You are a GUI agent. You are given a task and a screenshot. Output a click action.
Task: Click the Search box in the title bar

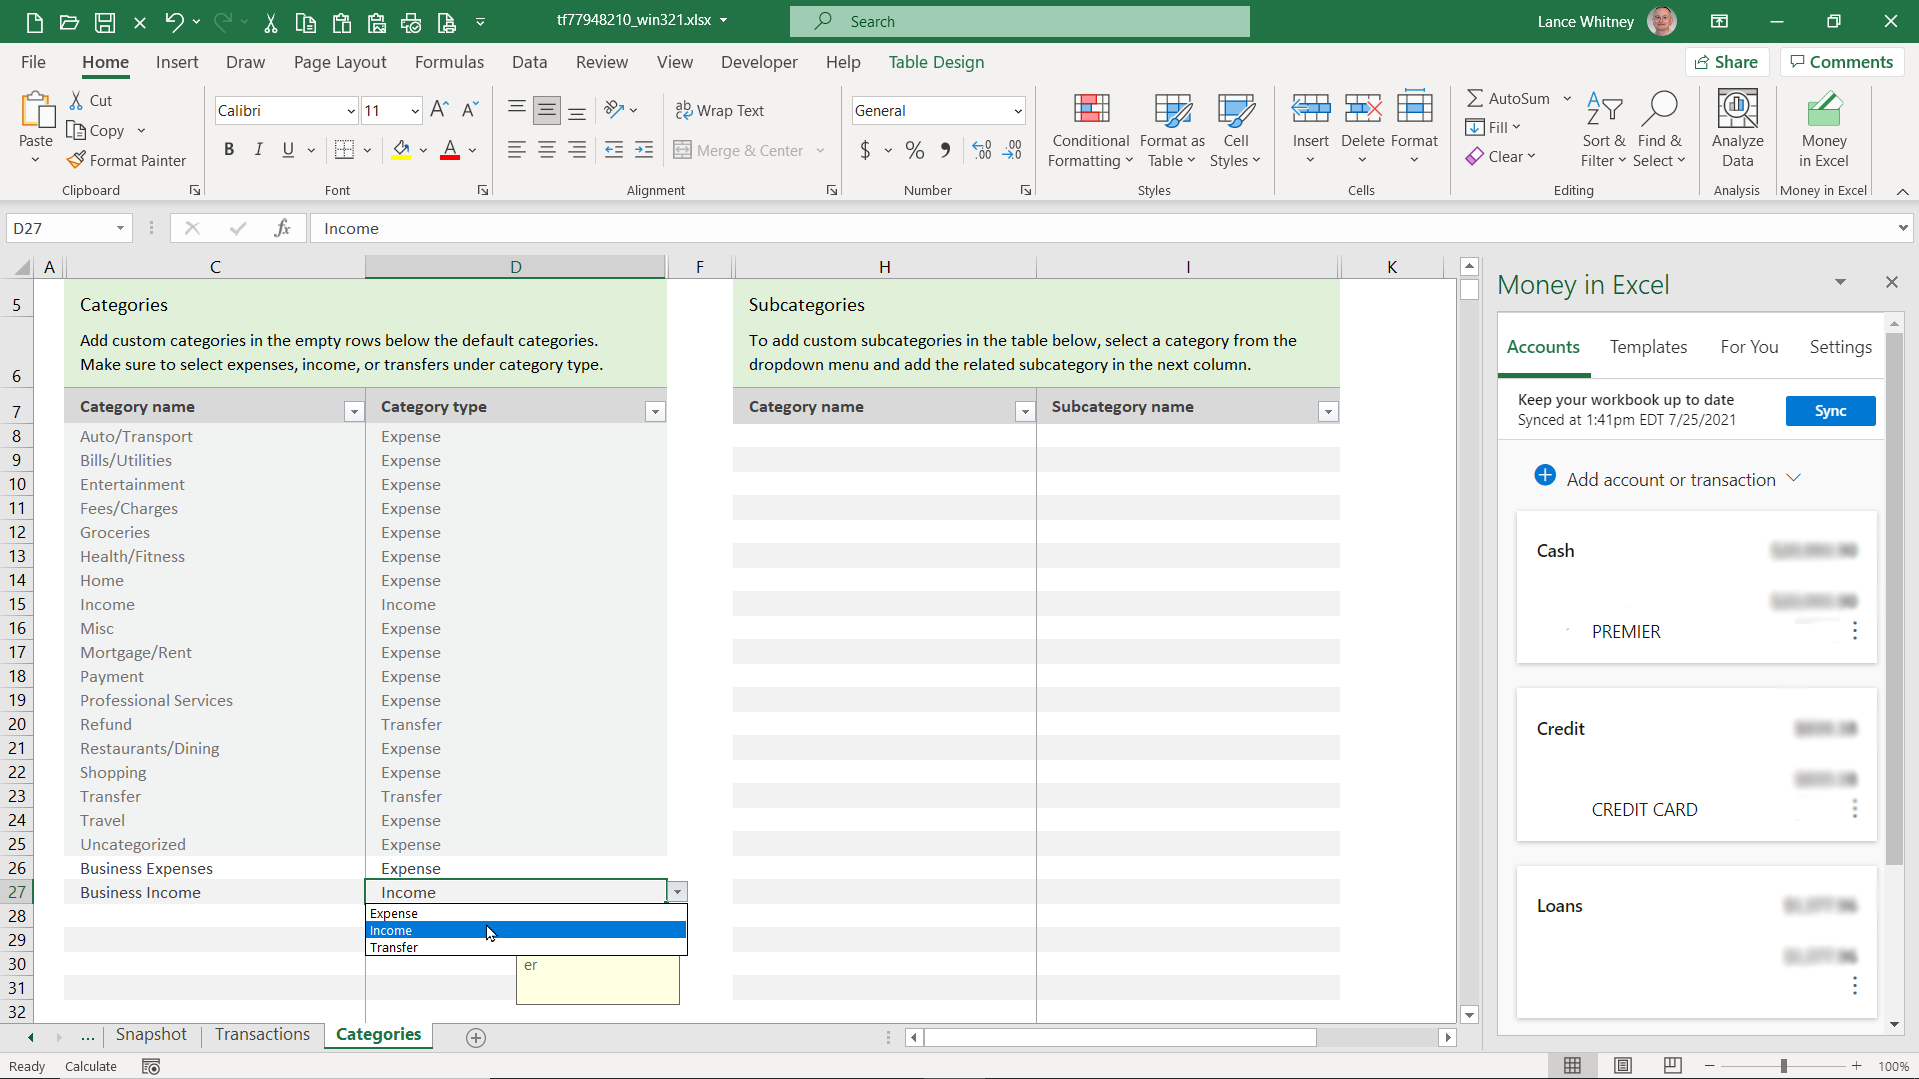click(1019, 21)
